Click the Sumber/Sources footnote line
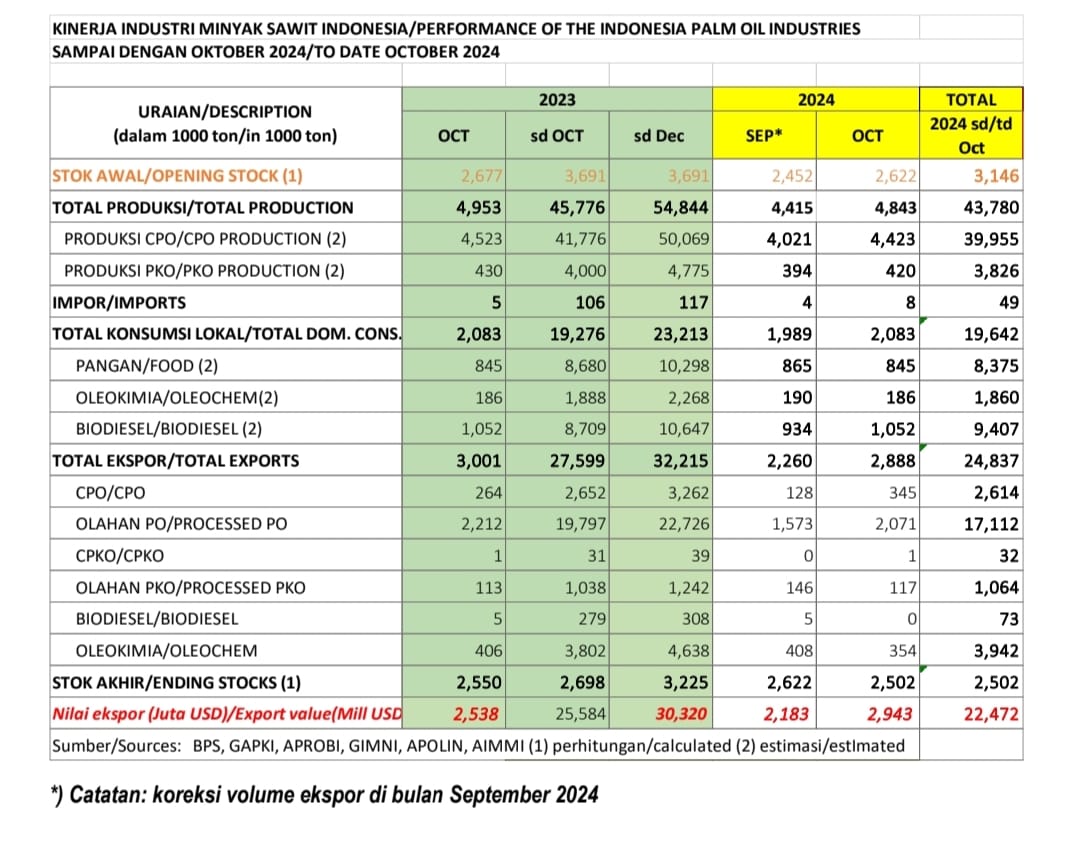Viewport: 1080px width, 856px height. coord(480,745)
